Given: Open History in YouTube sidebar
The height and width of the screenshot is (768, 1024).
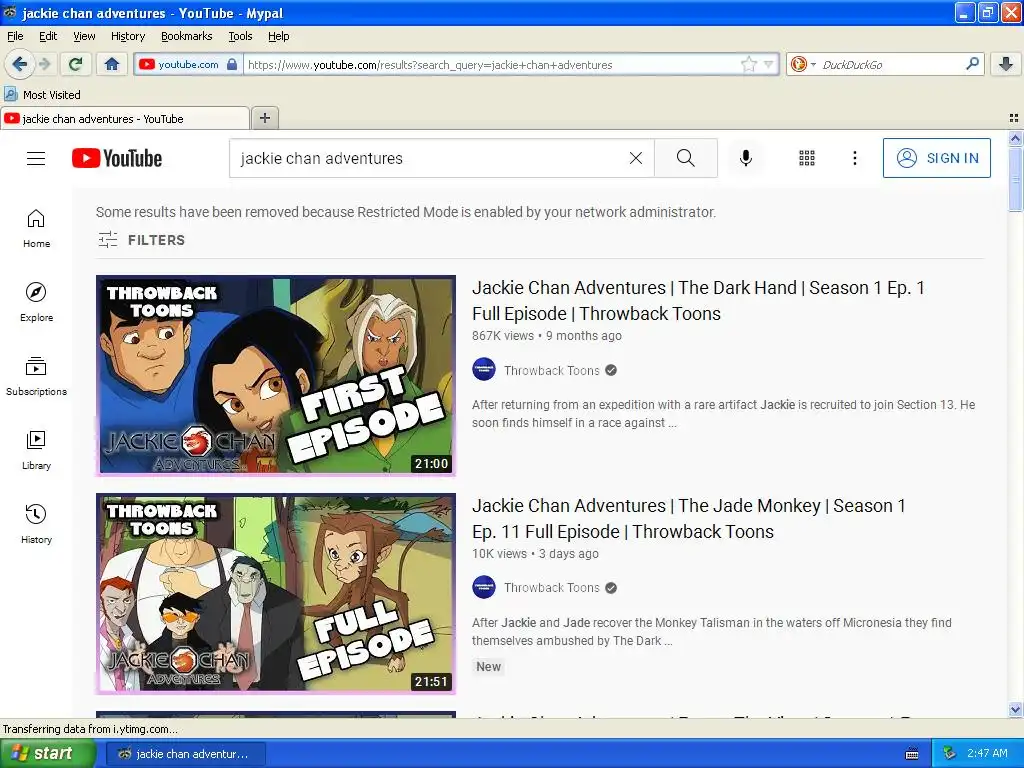Looking at the screenshot, I should pos(37,524).
